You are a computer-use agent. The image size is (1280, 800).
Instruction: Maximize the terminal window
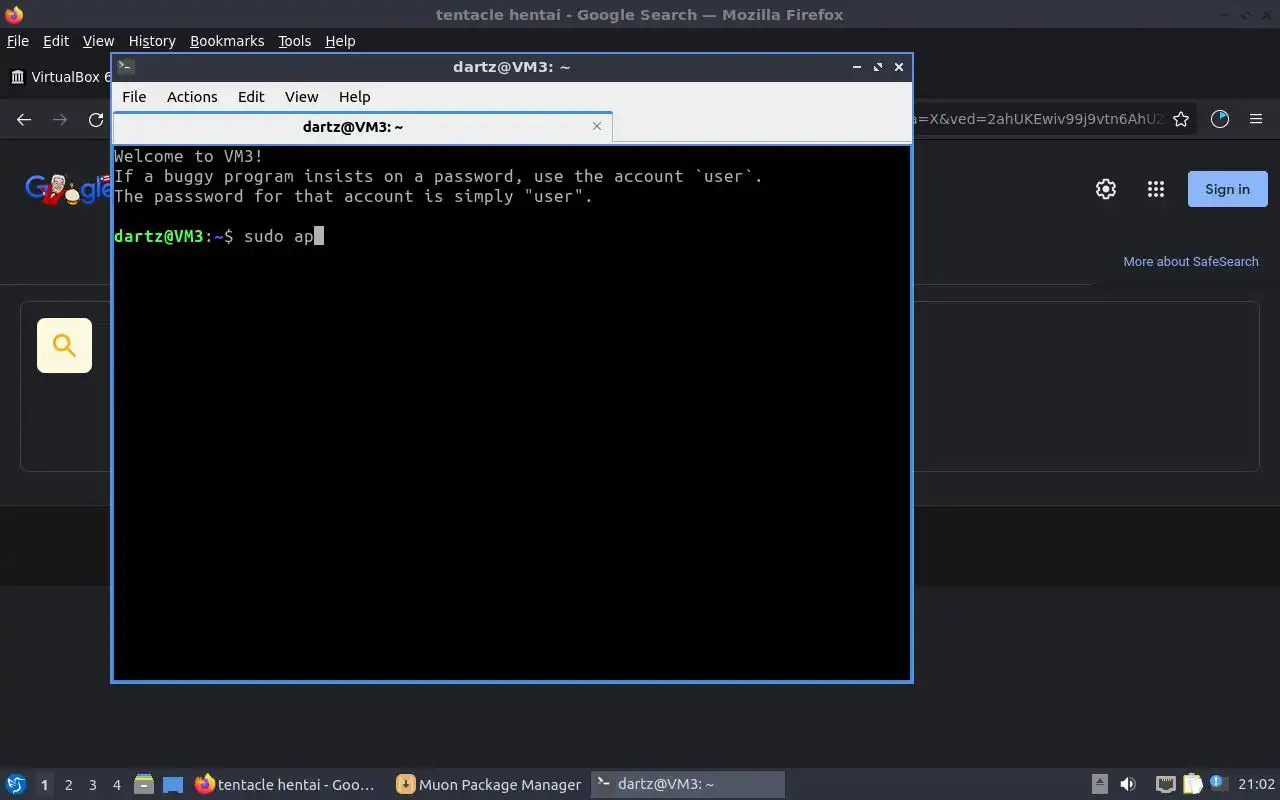[878, 67]
